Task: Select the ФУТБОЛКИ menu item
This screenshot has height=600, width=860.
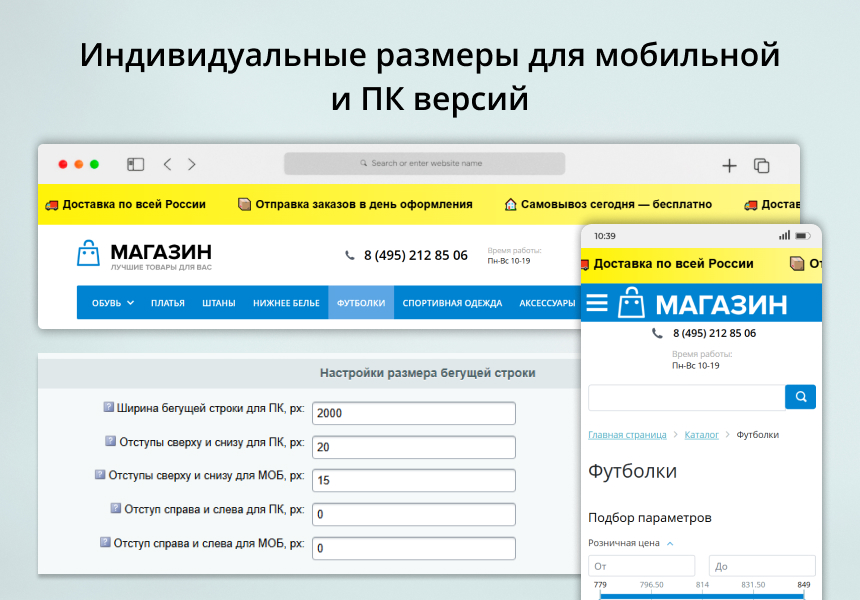Action: [x=360, y=303]
